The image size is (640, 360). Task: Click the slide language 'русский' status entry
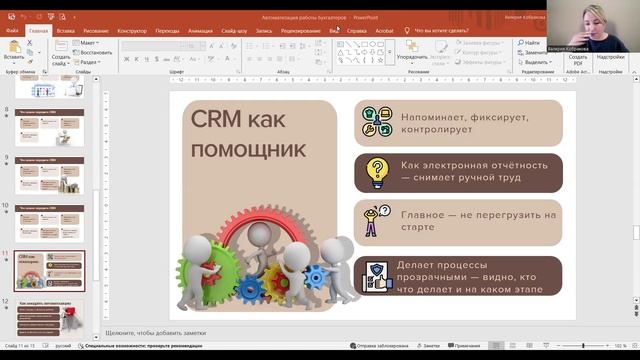click(63, 346)
